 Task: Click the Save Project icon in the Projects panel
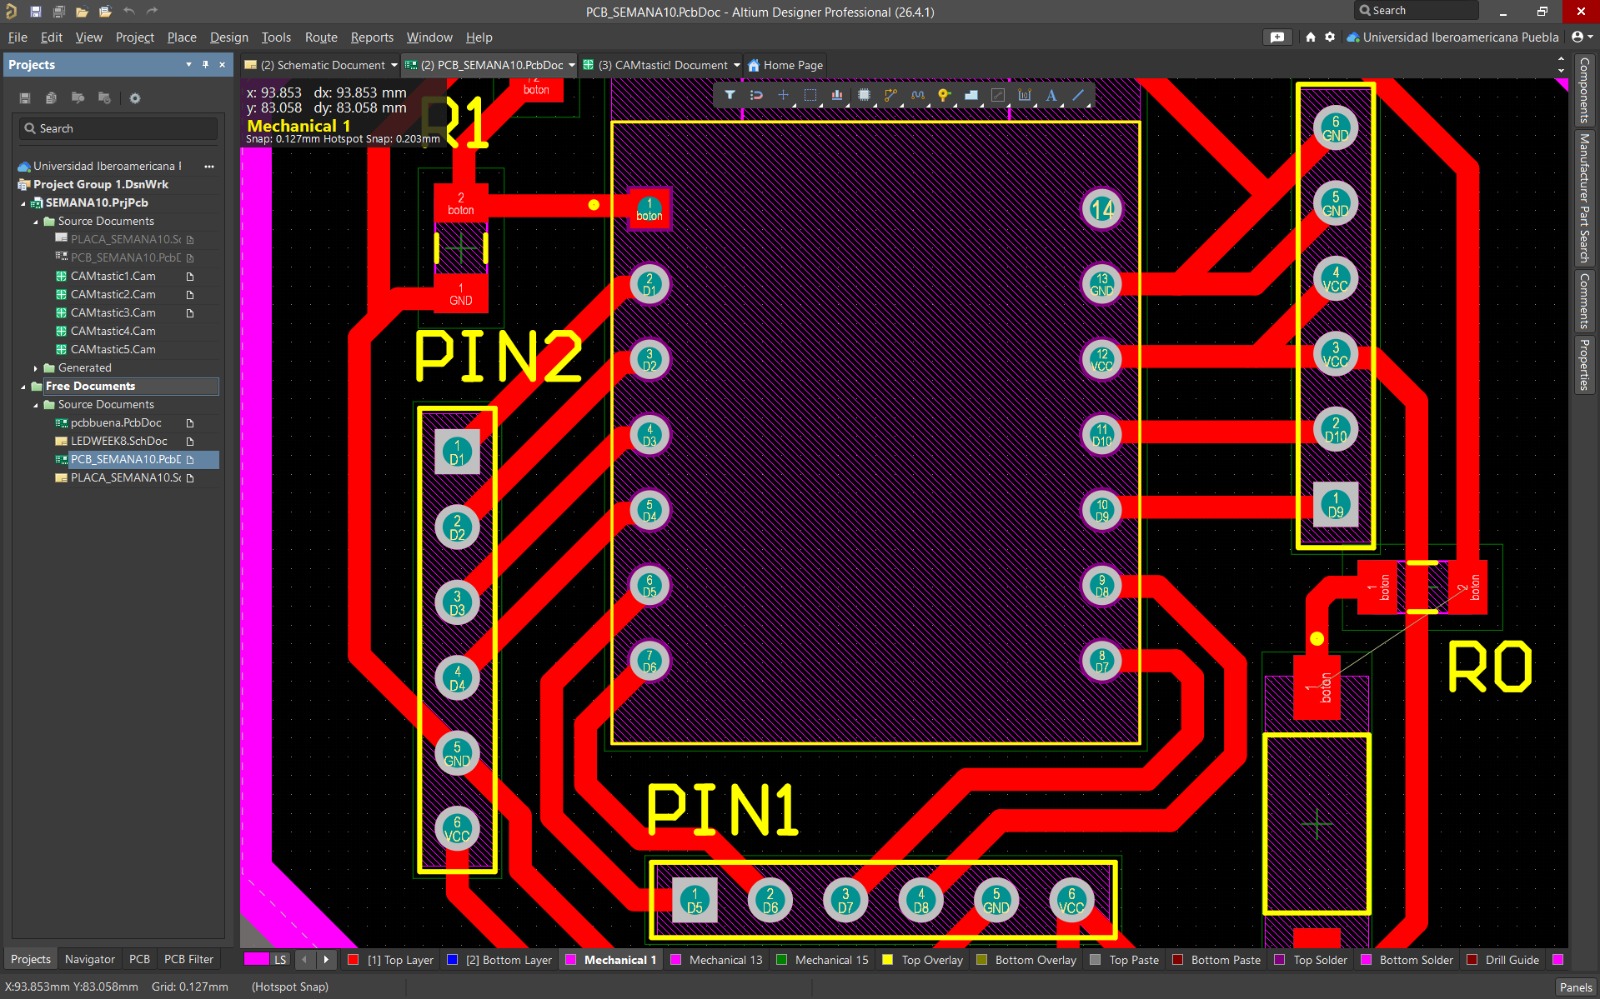point(25,98)
